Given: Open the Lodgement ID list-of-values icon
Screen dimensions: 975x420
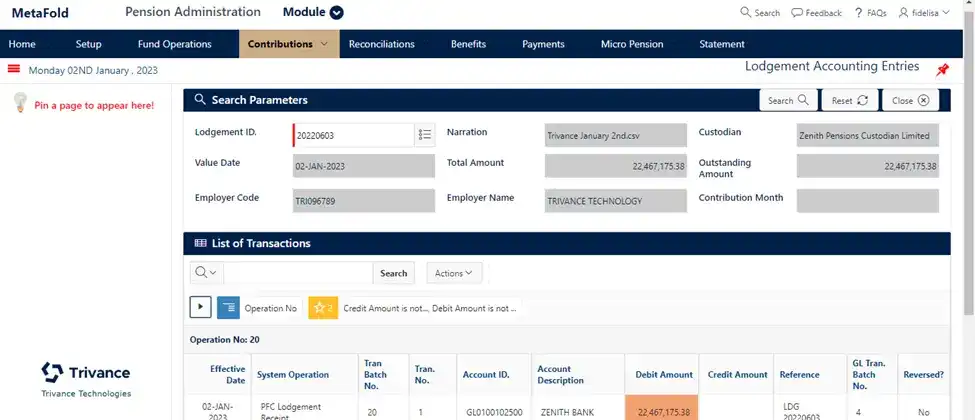Looking at the screenshot, I should (425, 135).
